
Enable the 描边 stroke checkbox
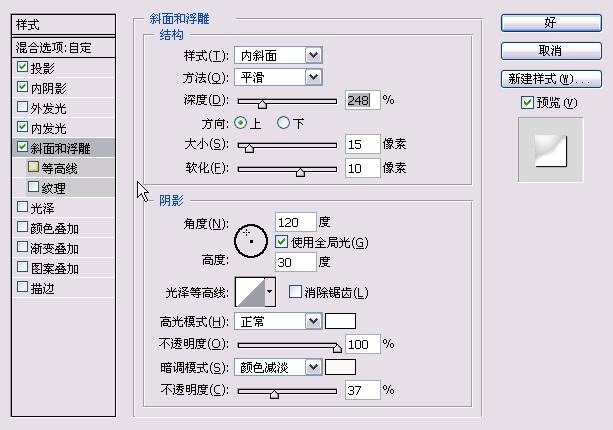22,287
